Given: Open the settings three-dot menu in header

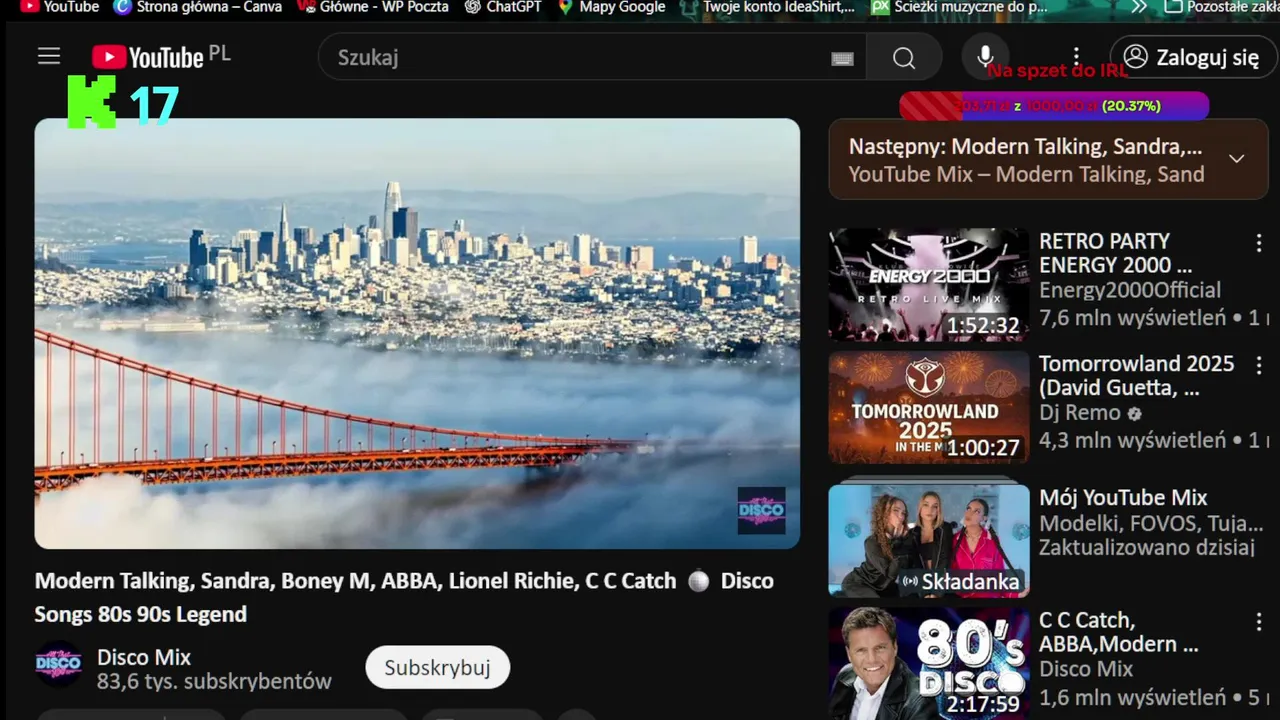Looking at the screenshot, I should tap(1076, 57).
